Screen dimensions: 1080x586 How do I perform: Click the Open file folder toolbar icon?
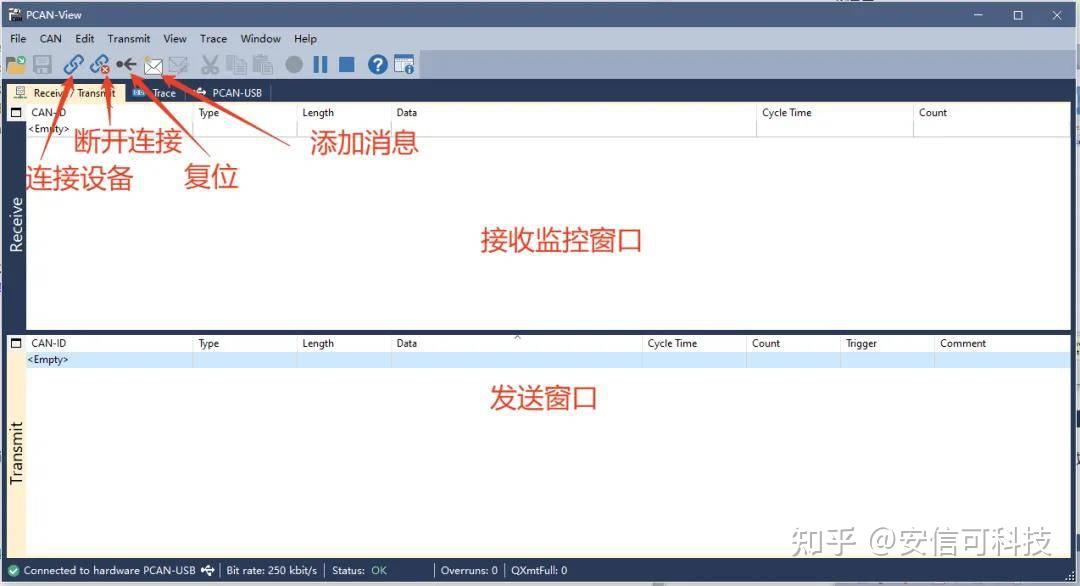[x=16, y=65]
